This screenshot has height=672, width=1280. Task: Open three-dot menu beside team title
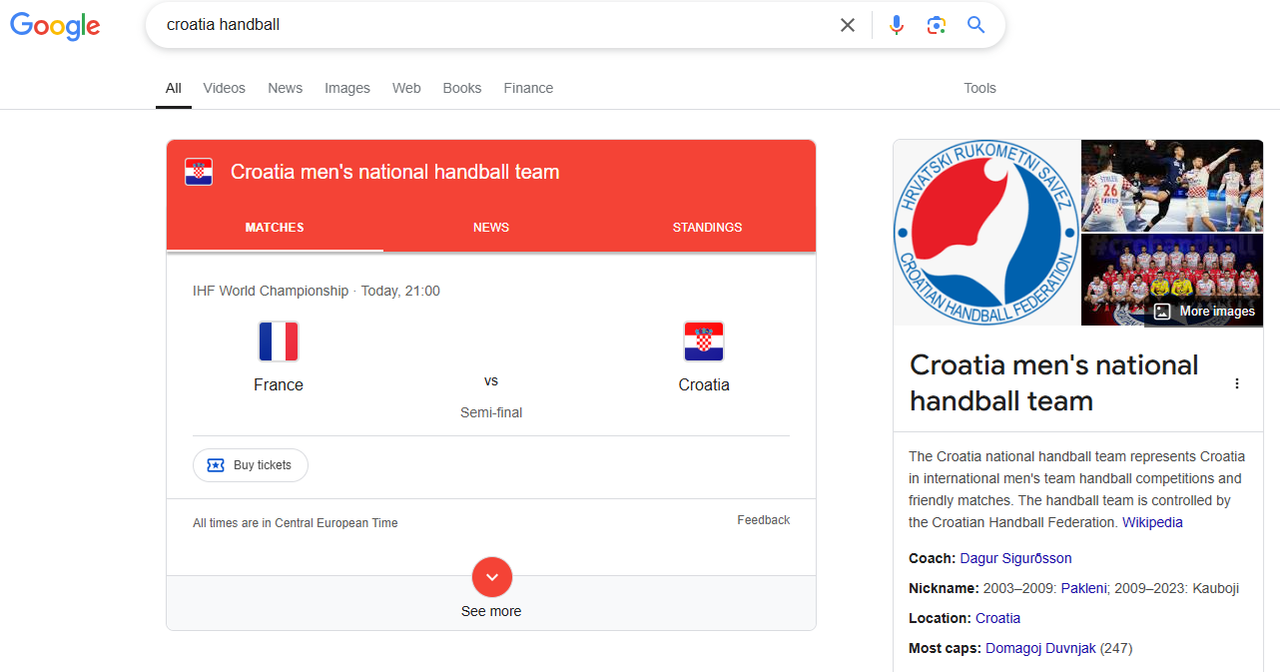pos(1237,384)
